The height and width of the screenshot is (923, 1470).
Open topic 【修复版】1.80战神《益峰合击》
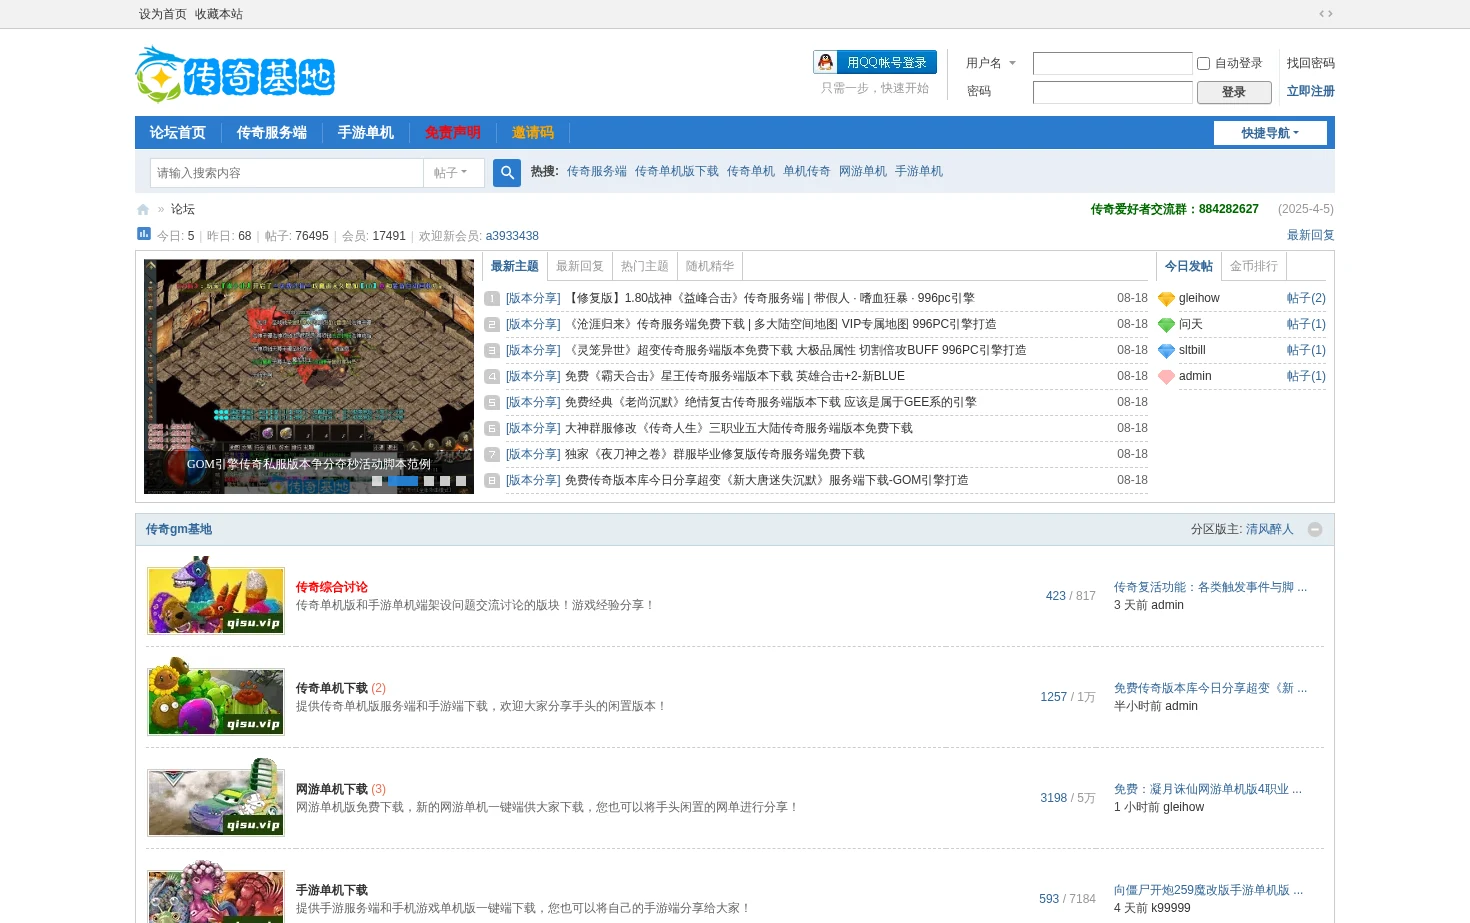click(770, 298)
